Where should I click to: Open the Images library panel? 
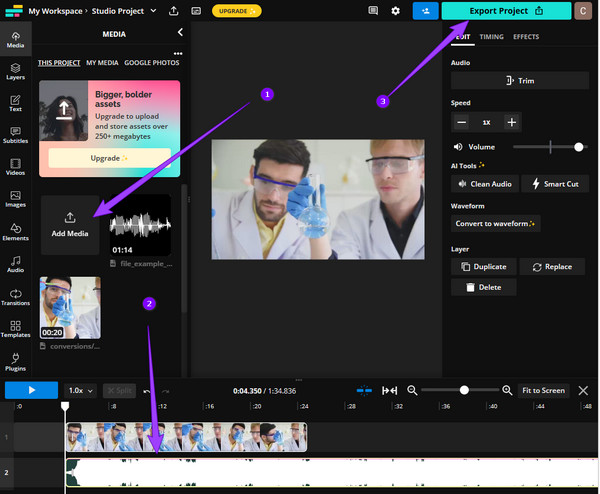(15, 199)
